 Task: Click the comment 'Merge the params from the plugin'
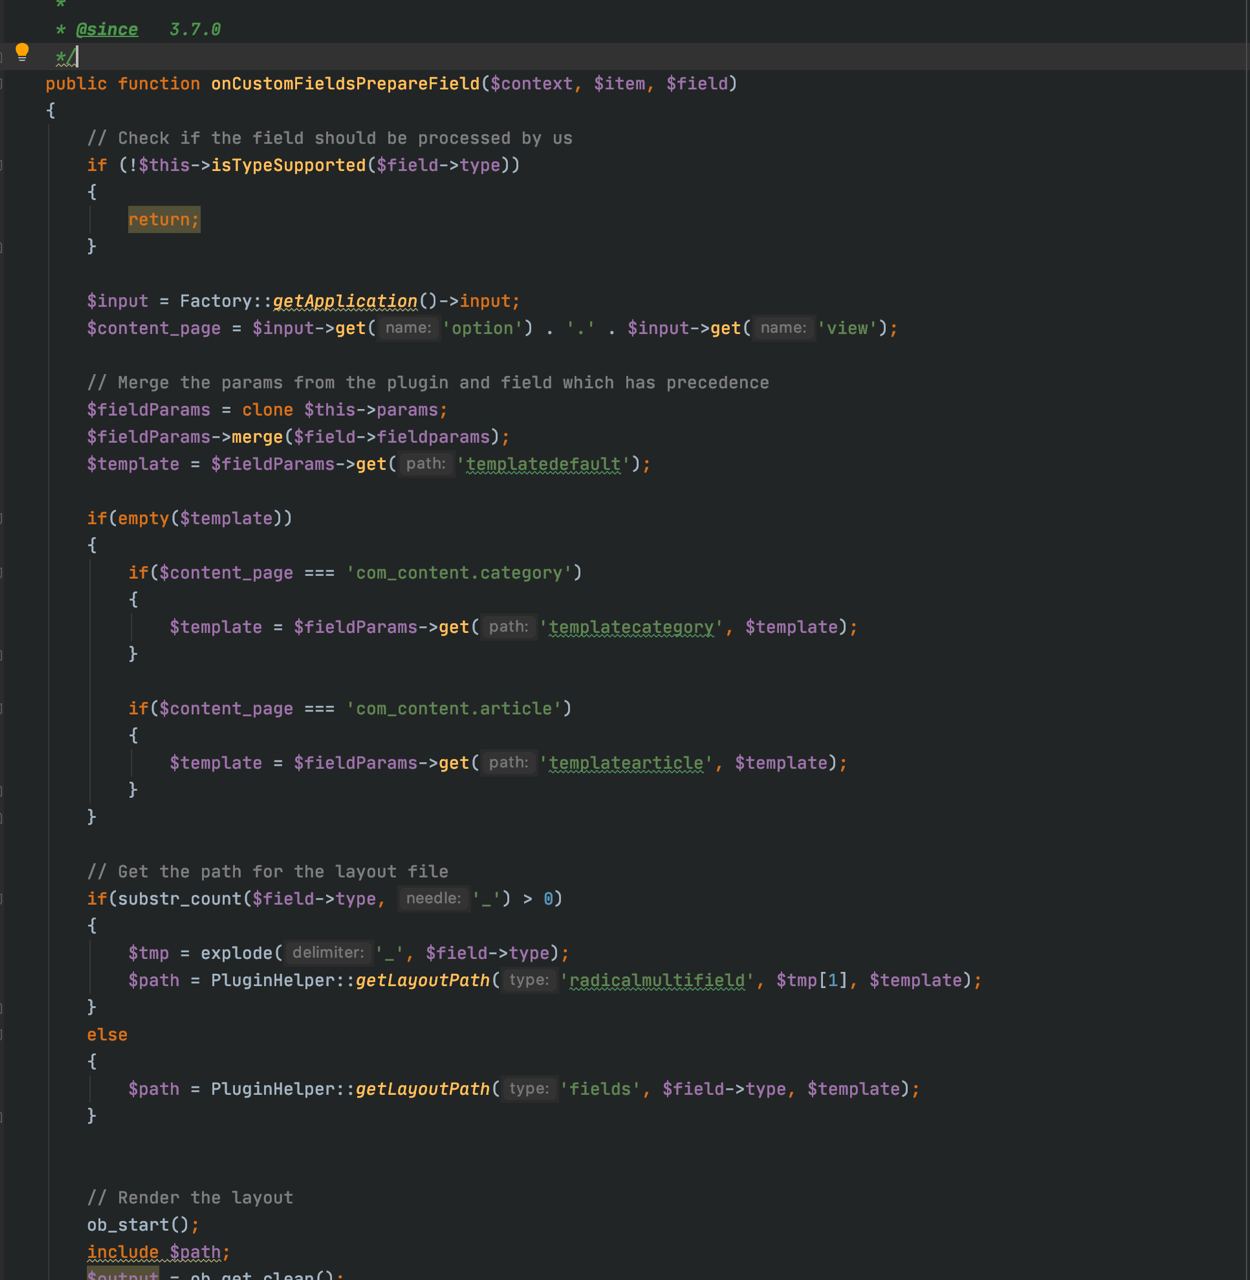pyautogui.click(x=428, y=383)
